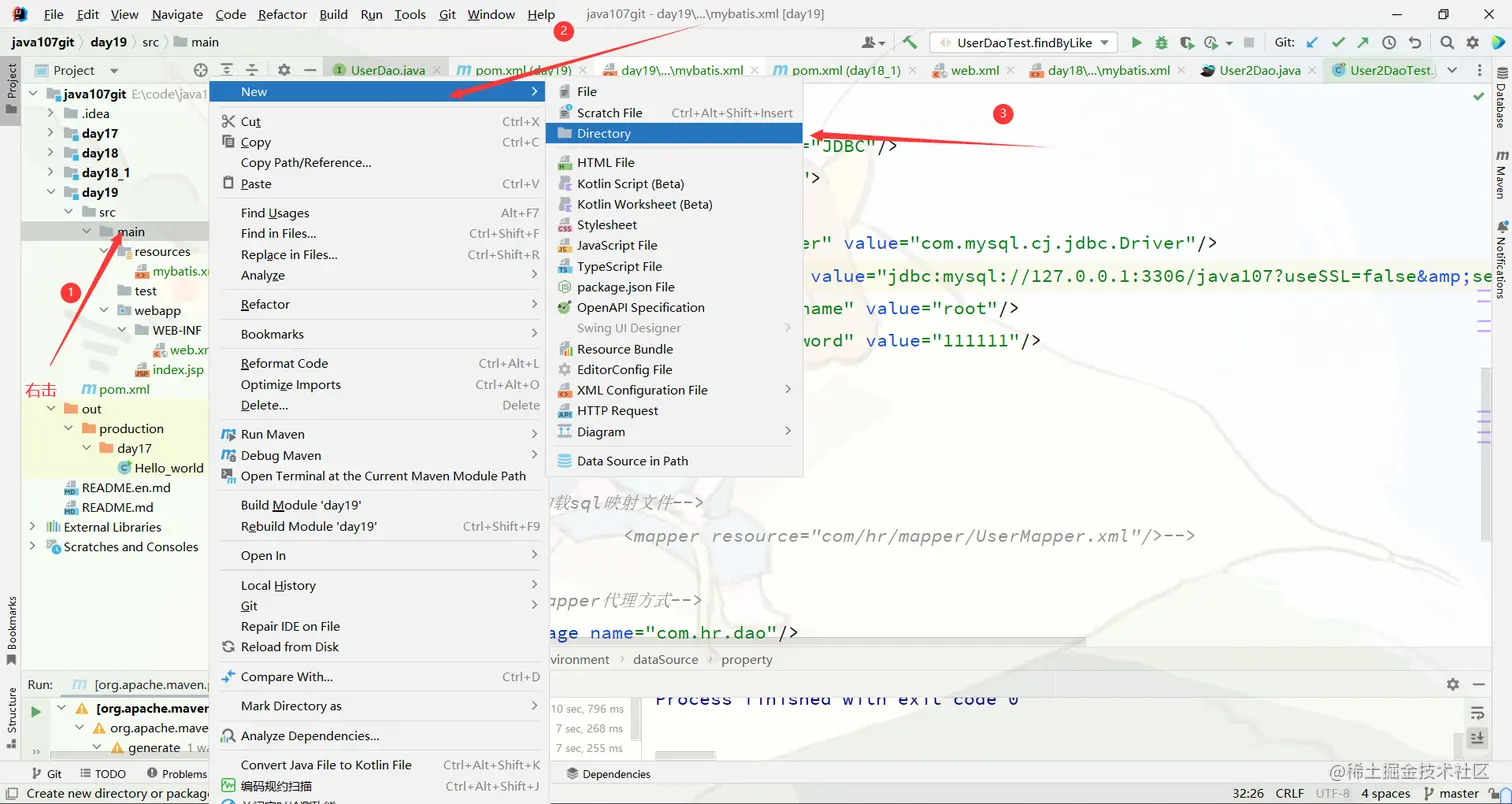Hide the Project panel with the minus icon
Screen dimensions: 1512x804
click(x=311, y=70)
